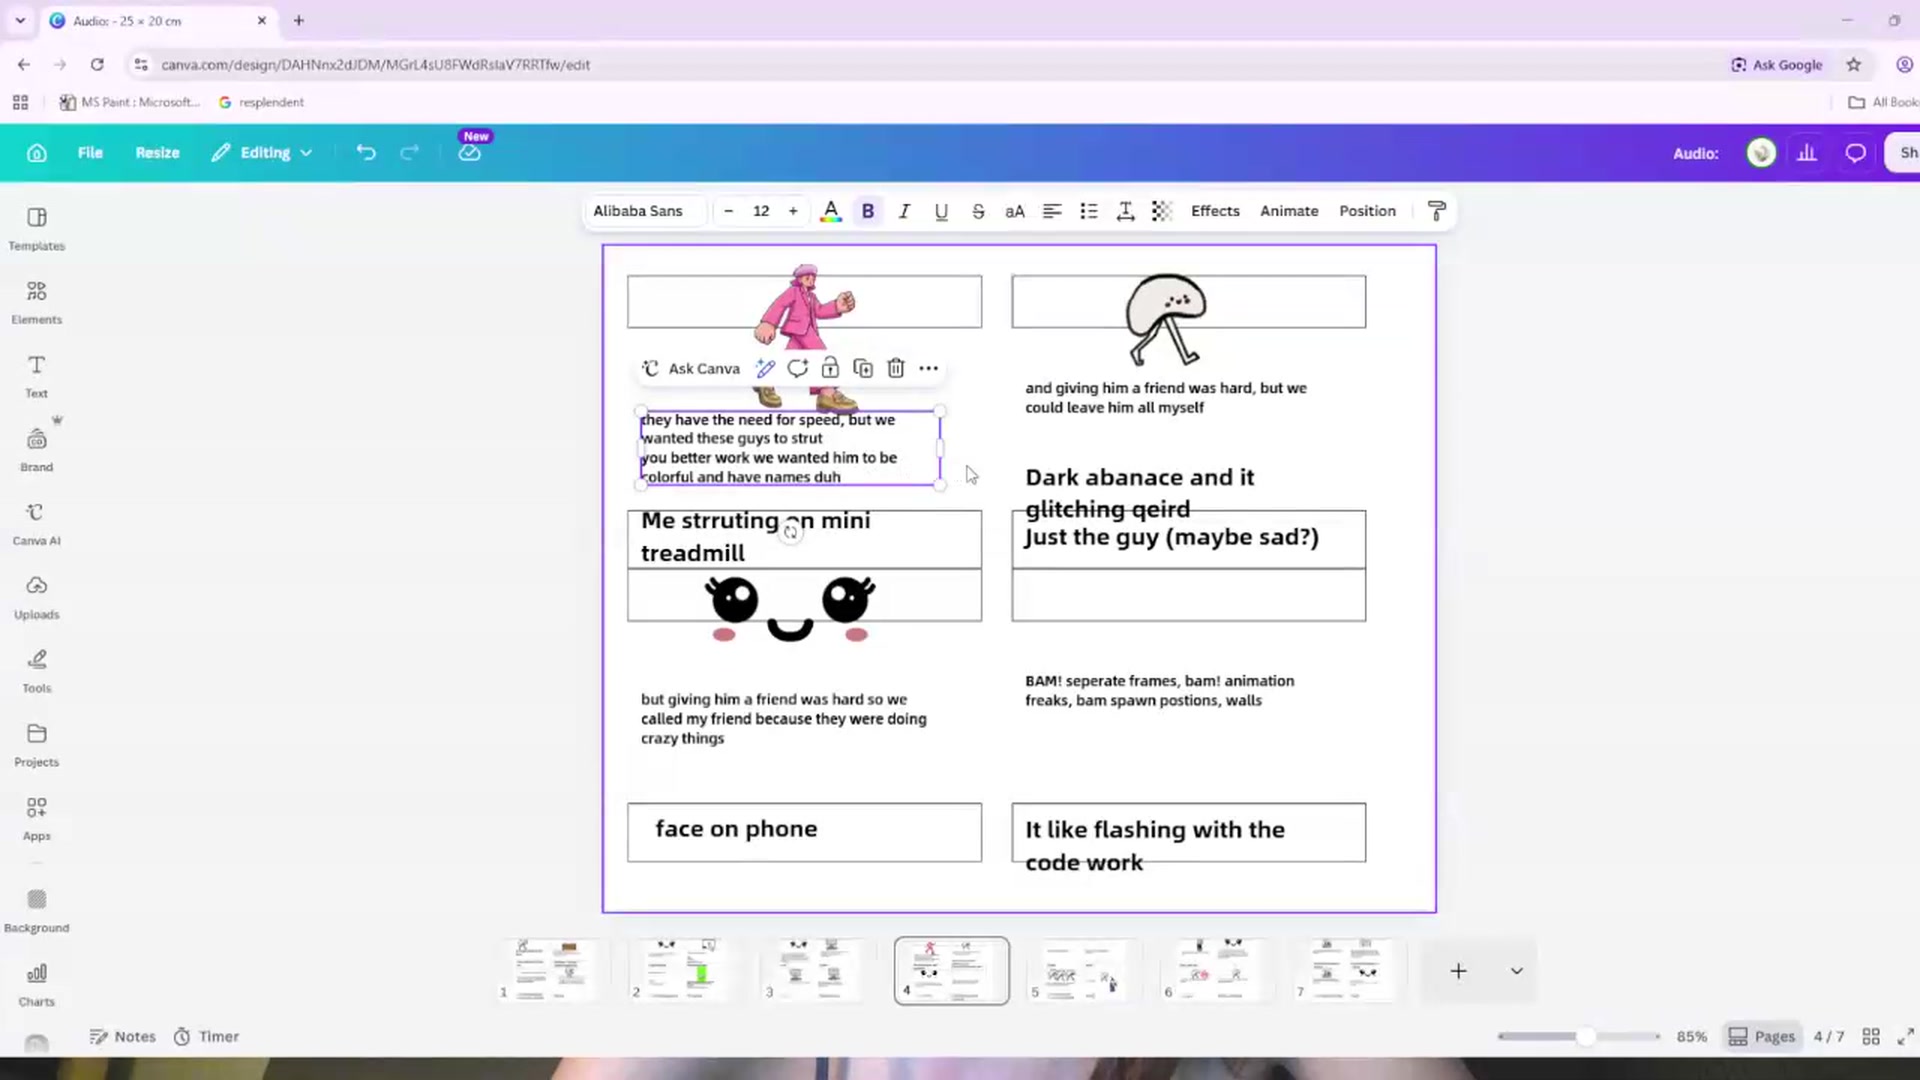Open Animate options
This screenshot has height=1080, width=1920.
[x=1289, y=211]
